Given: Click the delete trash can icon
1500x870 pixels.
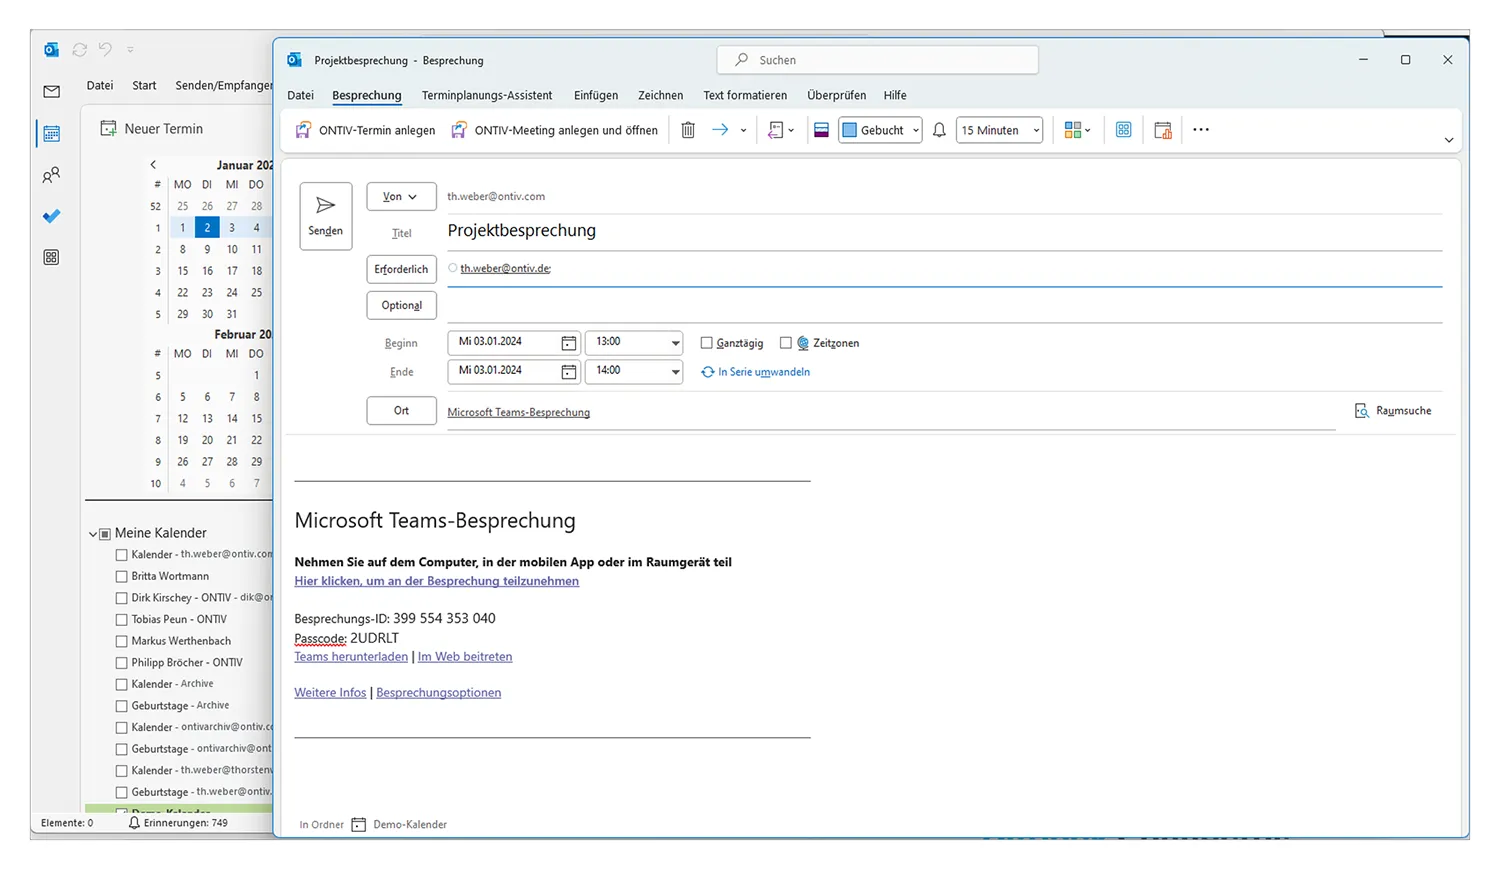Looking at the screenshot, I should 688,130.
